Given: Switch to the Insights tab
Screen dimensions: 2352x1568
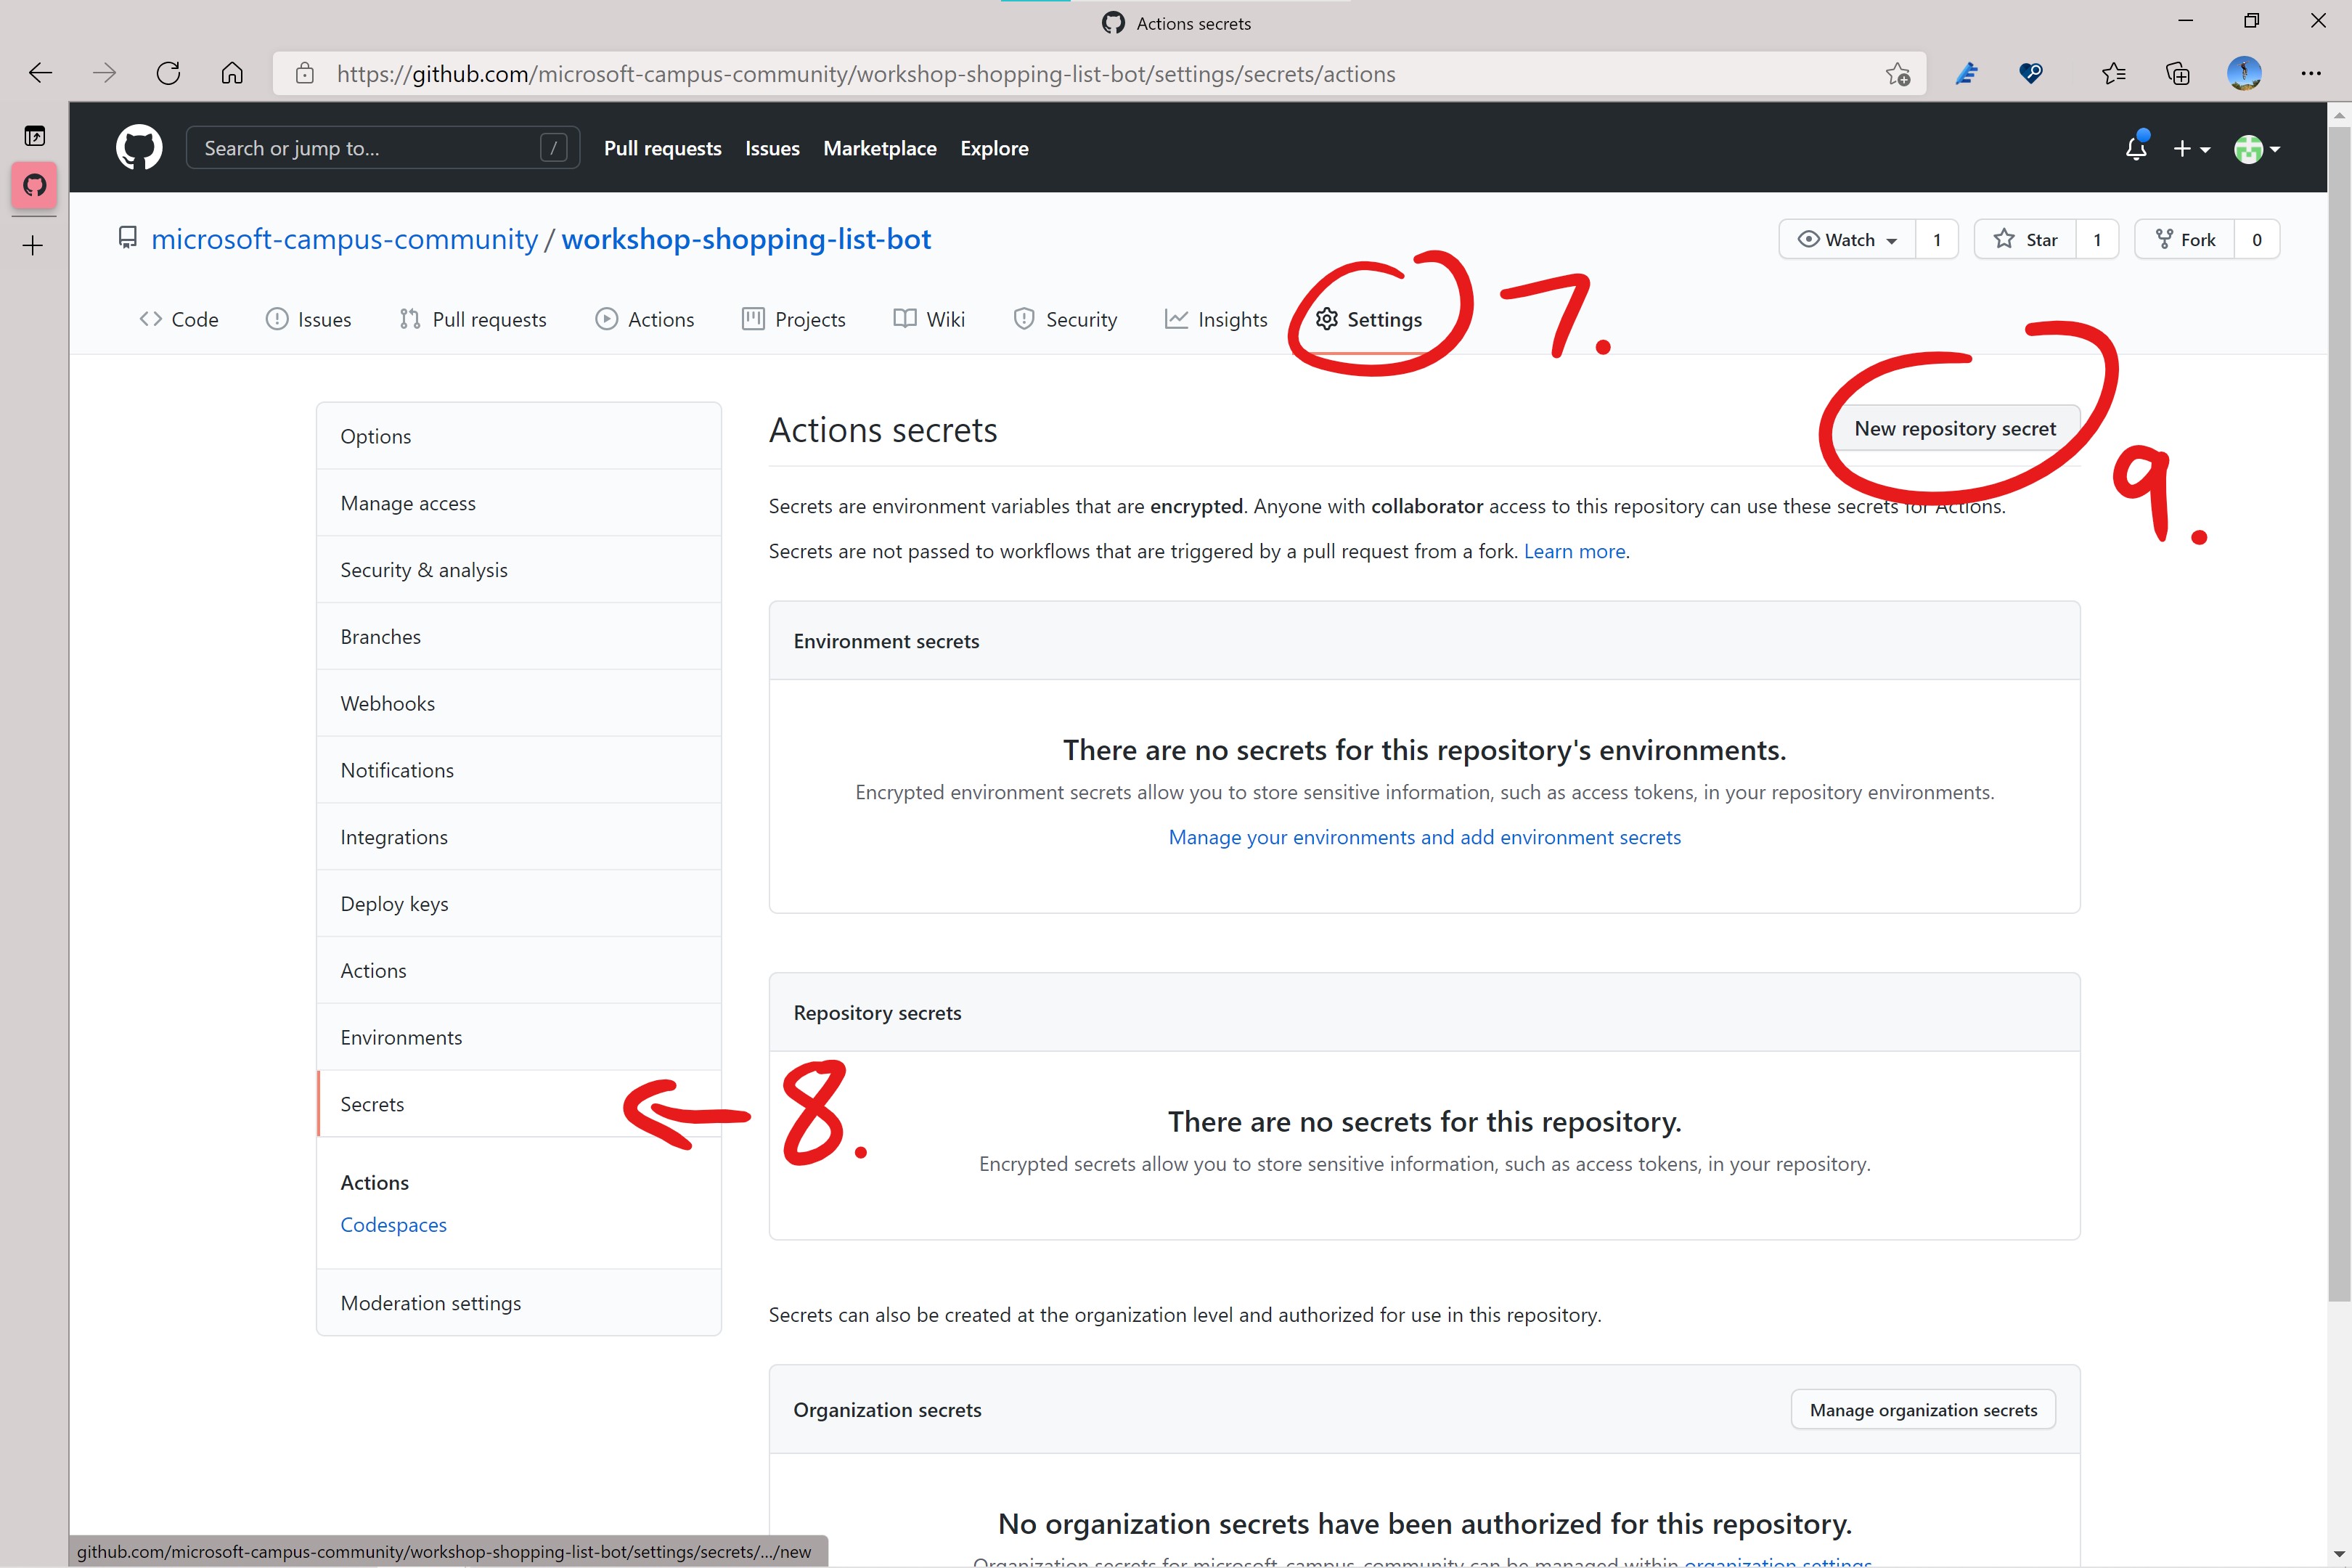Looking at the screenshot, I should (1216, 319).
